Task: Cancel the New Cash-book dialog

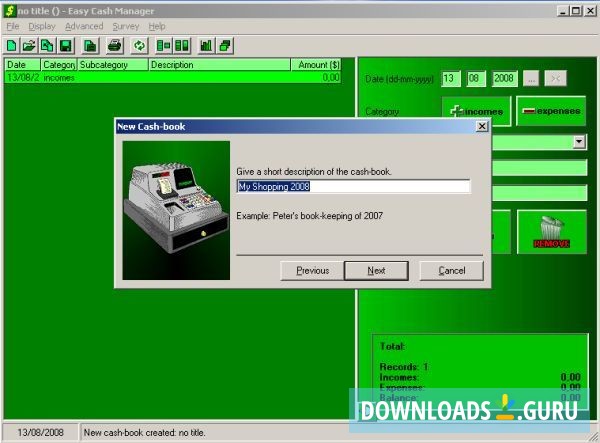Action: point(452,270)
